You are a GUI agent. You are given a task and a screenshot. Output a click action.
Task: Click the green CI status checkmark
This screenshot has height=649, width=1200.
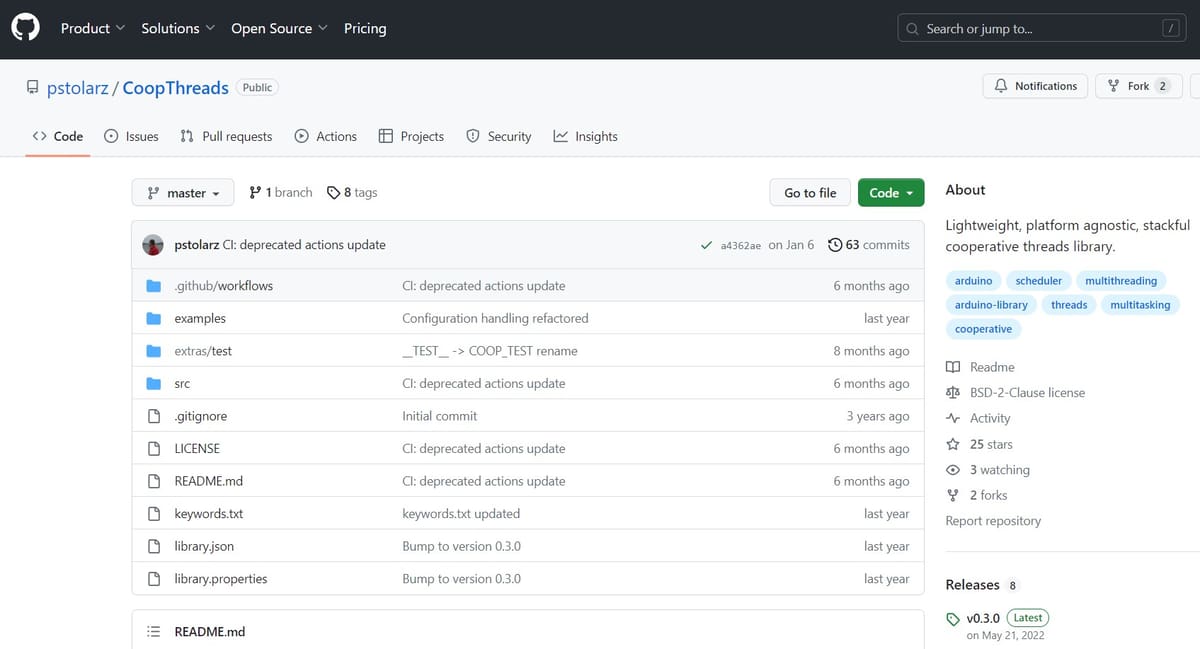click(707, 245)
